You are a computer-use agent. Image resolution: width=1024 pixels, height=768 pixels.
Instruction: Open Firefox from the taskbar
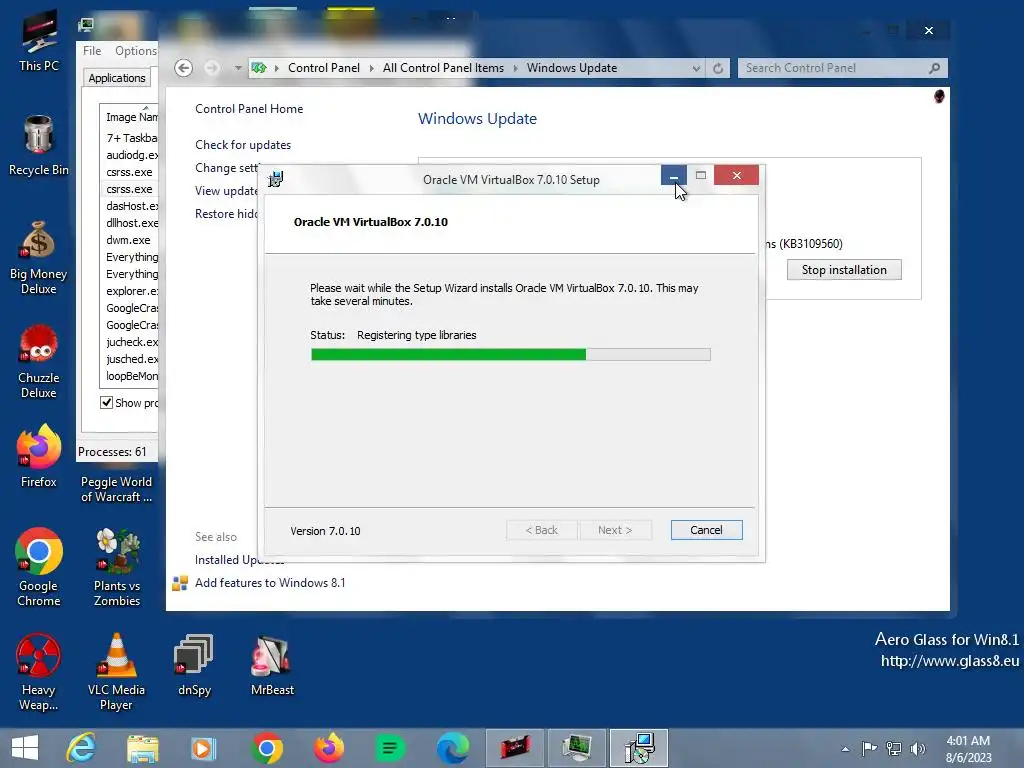(x=328, y=748)
